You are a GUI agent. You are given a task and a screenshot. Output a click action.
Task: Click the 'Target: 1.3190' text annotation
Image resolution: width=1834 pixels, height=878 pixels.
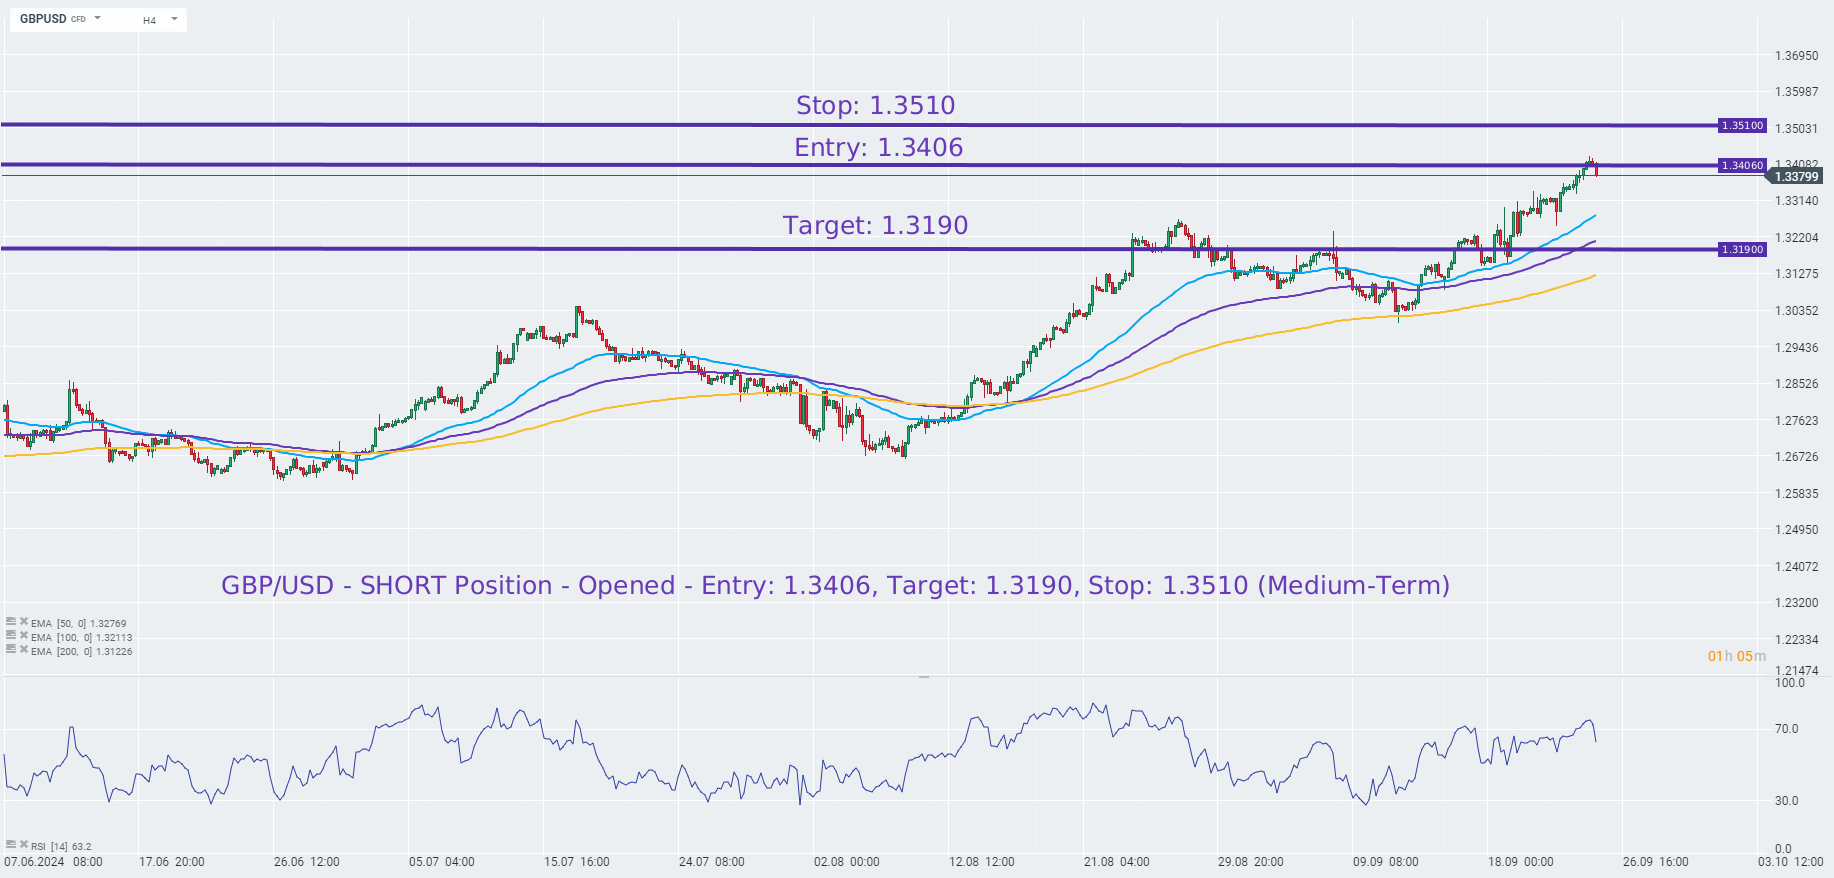(x=875, y=225)
